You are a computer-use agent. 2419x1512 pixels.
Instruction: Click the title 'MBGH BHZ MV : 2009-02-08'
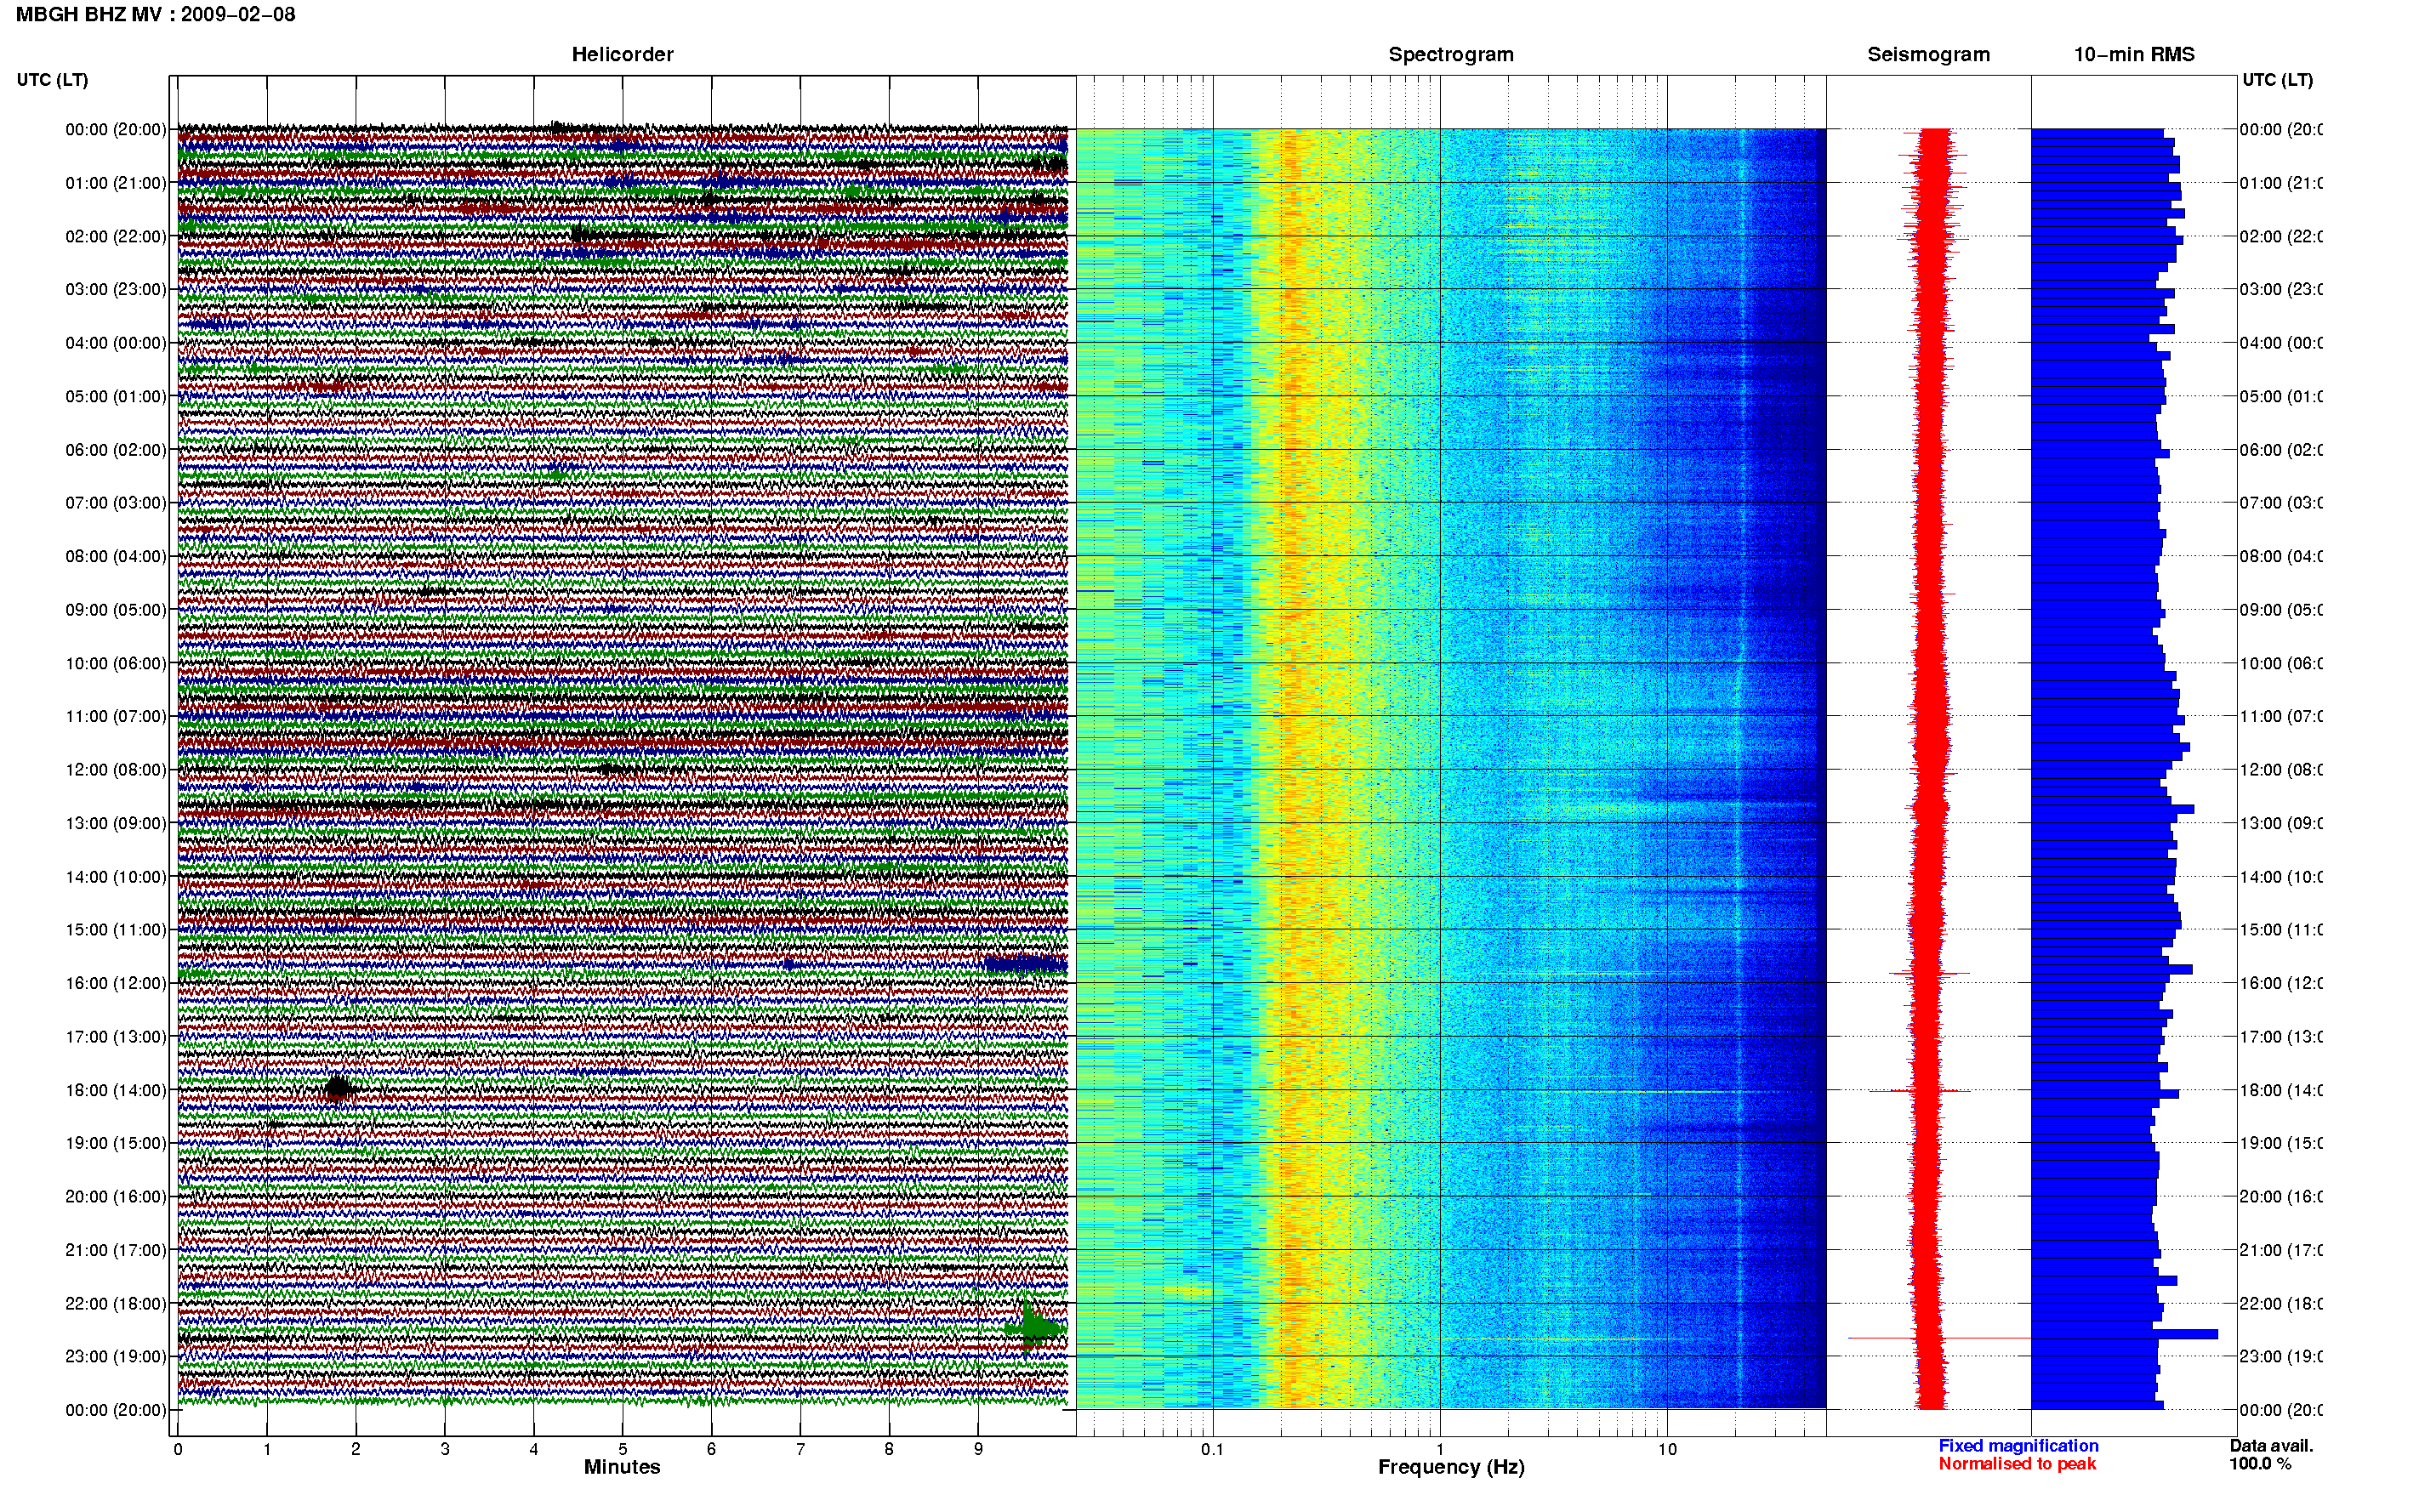(155, 14)
